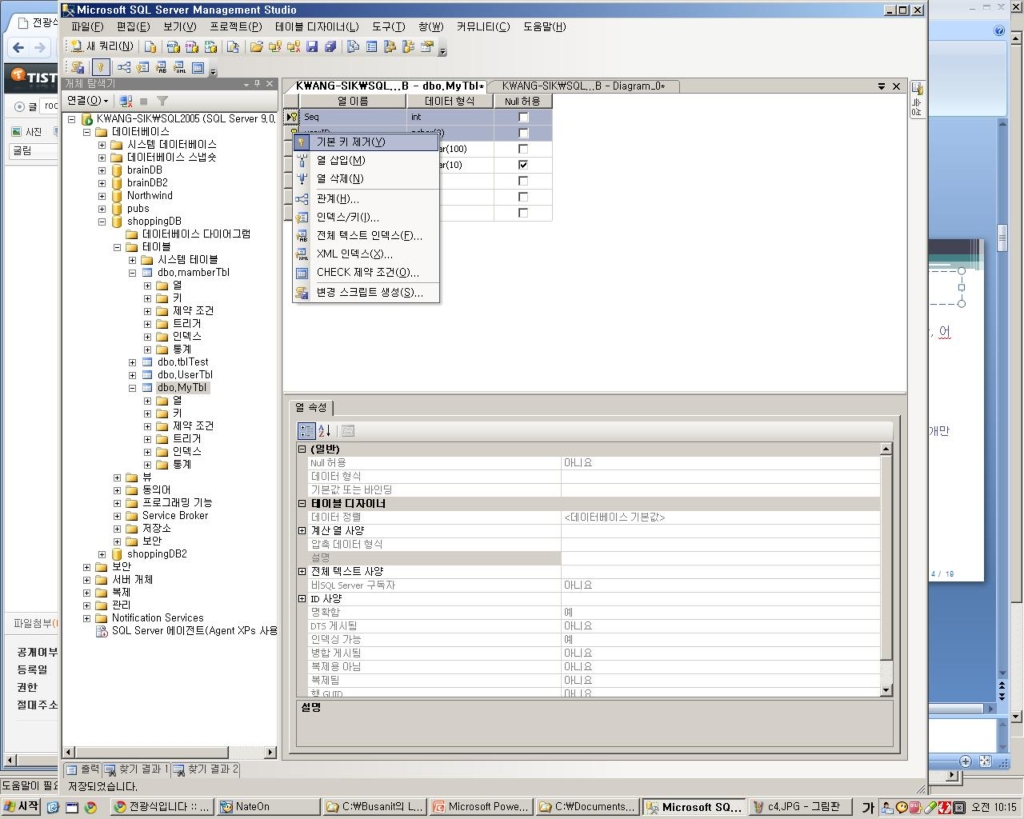
Task: Click the Save All icon in toolbar
Action: [x=330, y=46]
